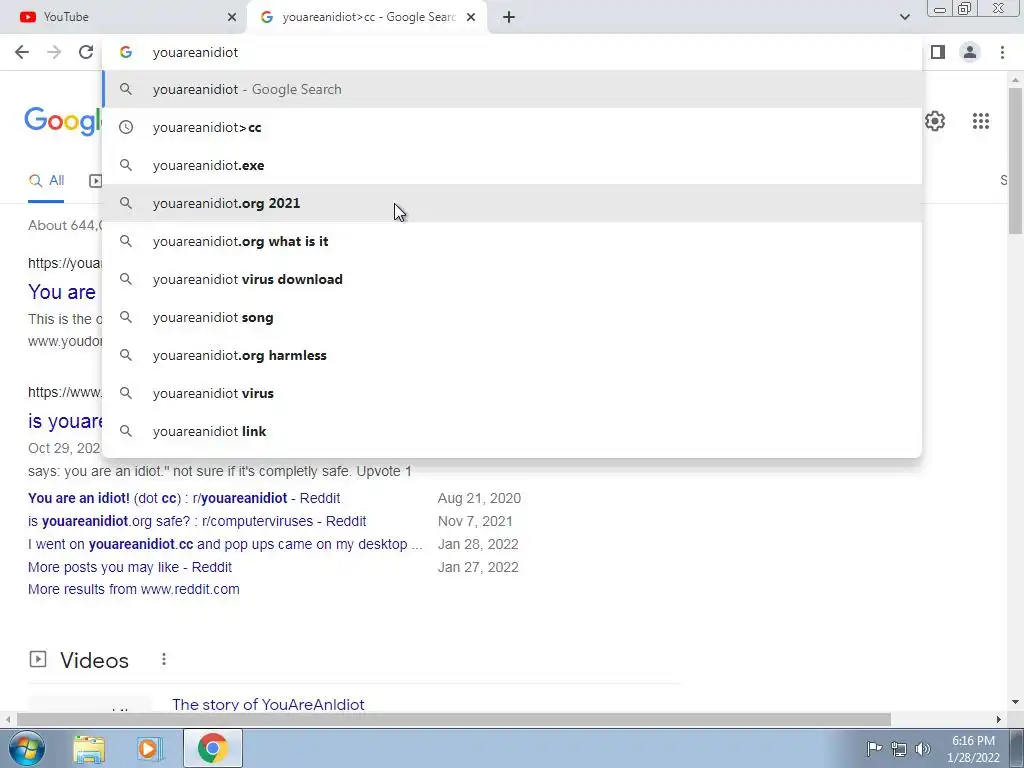Open Google search settings gear
Viewport: 1024px width, 768px height.
pos(935,121)
